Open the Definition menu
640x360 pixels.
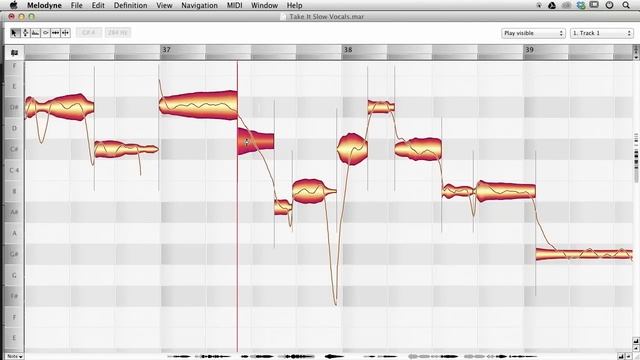[130, 5]
